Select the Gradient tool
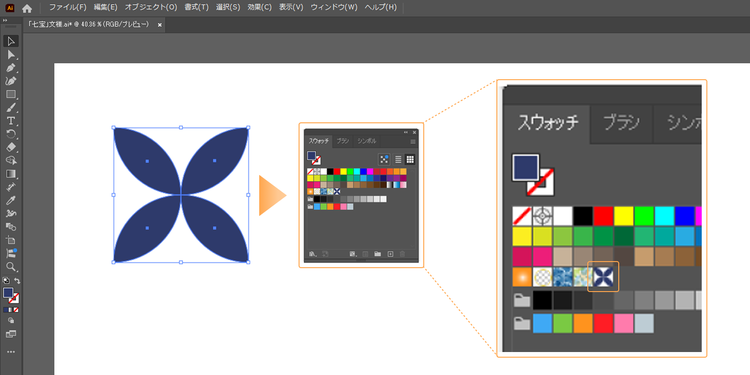This screenshot has height=375, width=750. point(11,174)
